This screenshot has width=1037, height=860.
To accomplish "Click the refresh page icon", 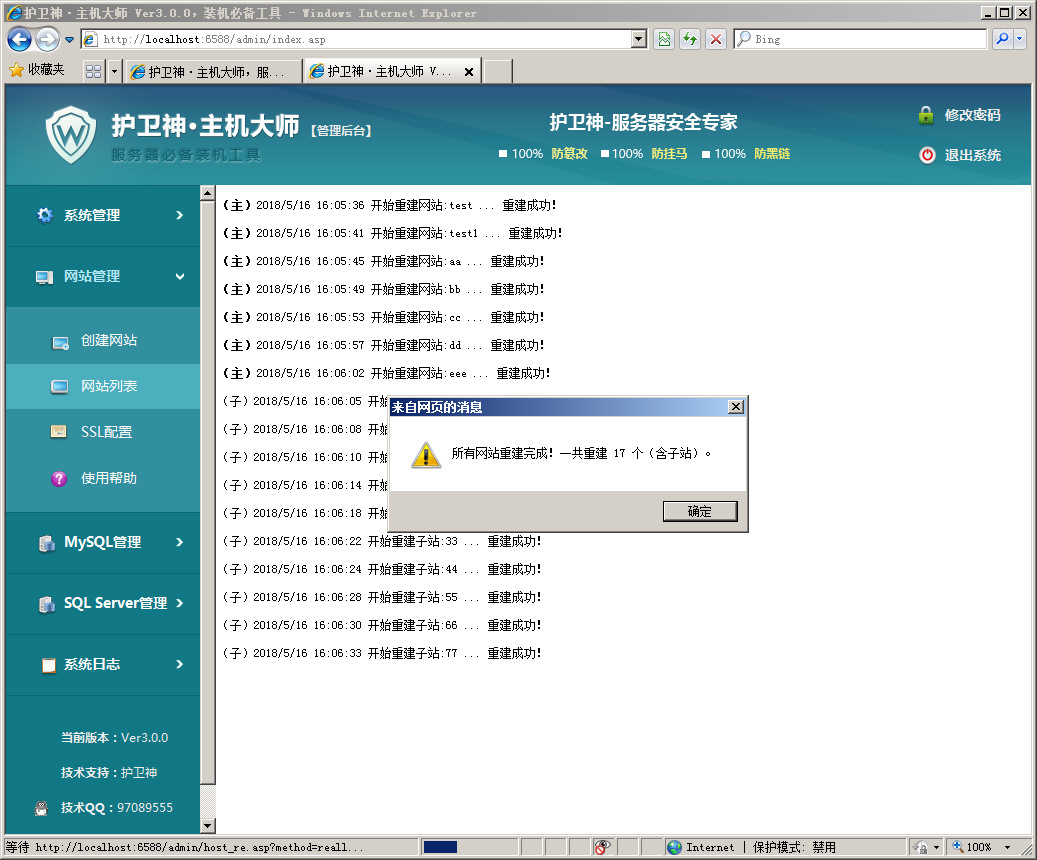I will pos(690,40).
